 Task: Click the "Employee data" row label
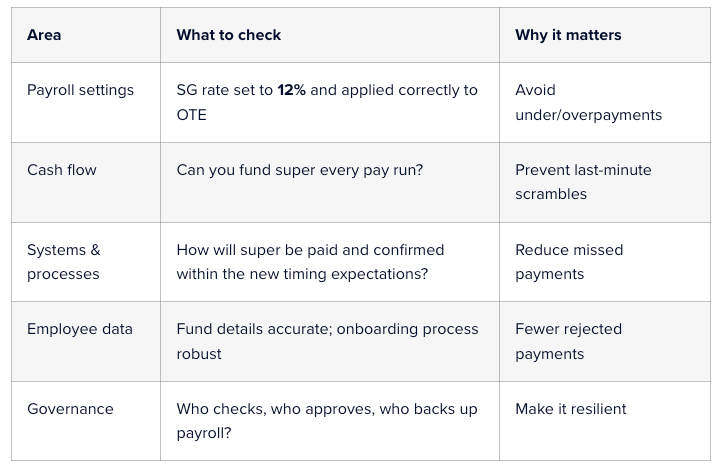(x=80, y=329)
